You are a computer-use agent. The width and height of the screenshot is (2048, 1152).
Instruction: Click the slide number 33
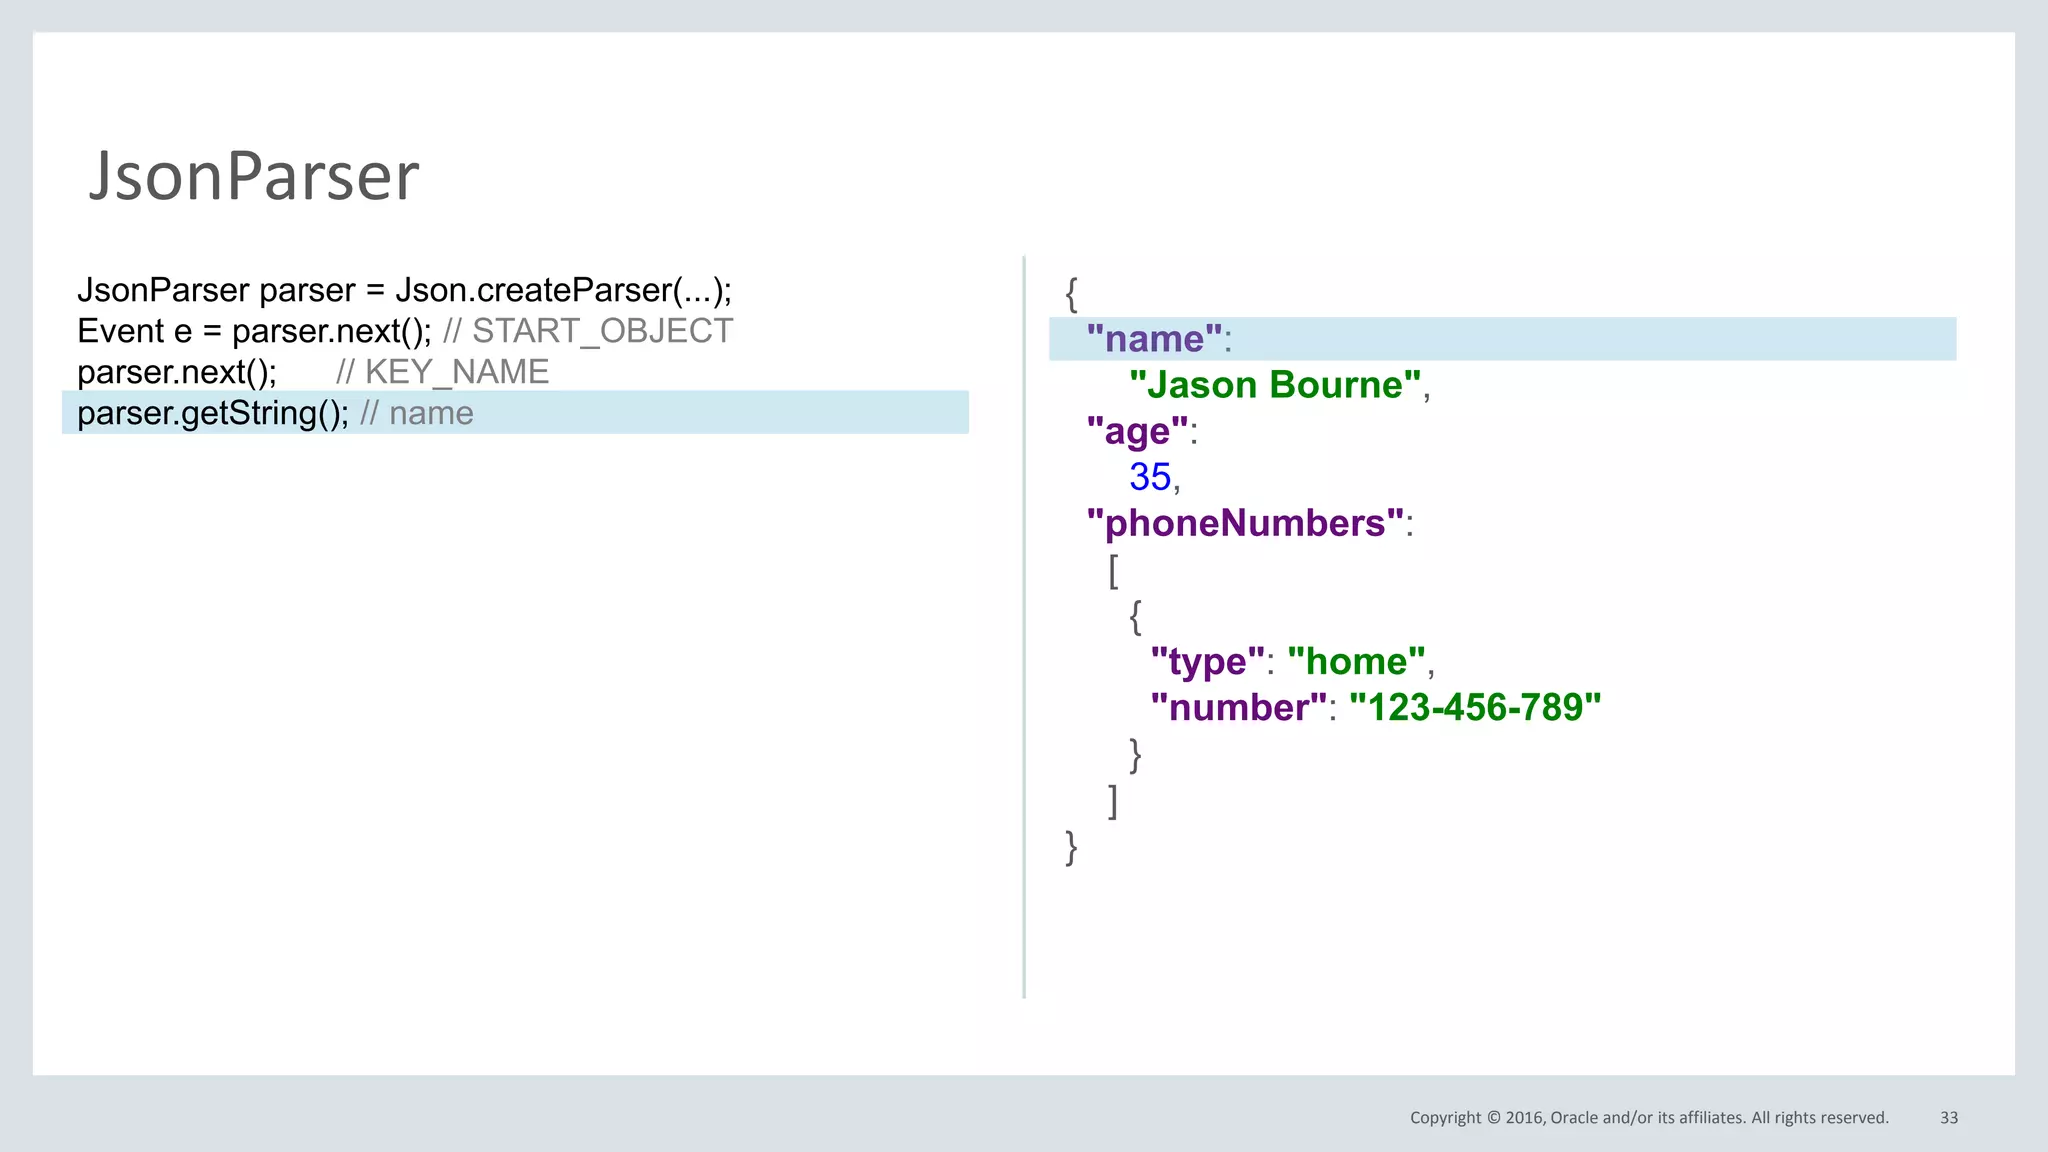(x=1948, y=1118)
